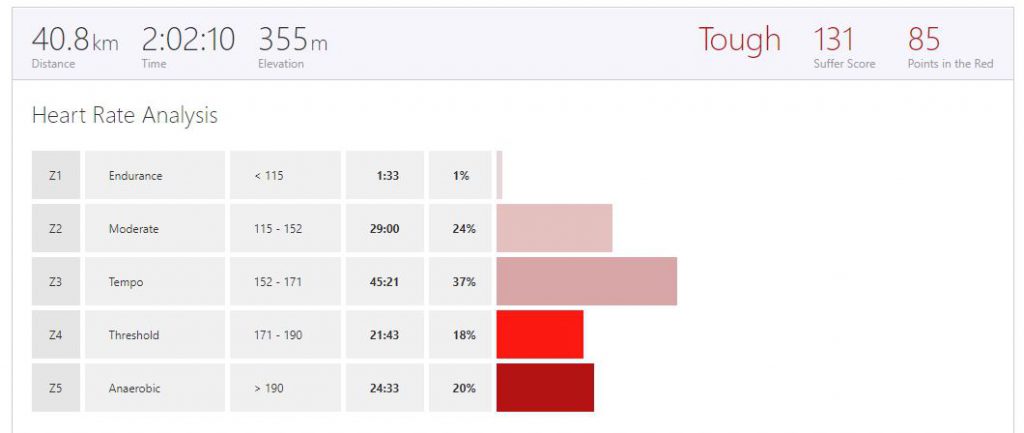Click the 40.8 km Distance stat

74,41
